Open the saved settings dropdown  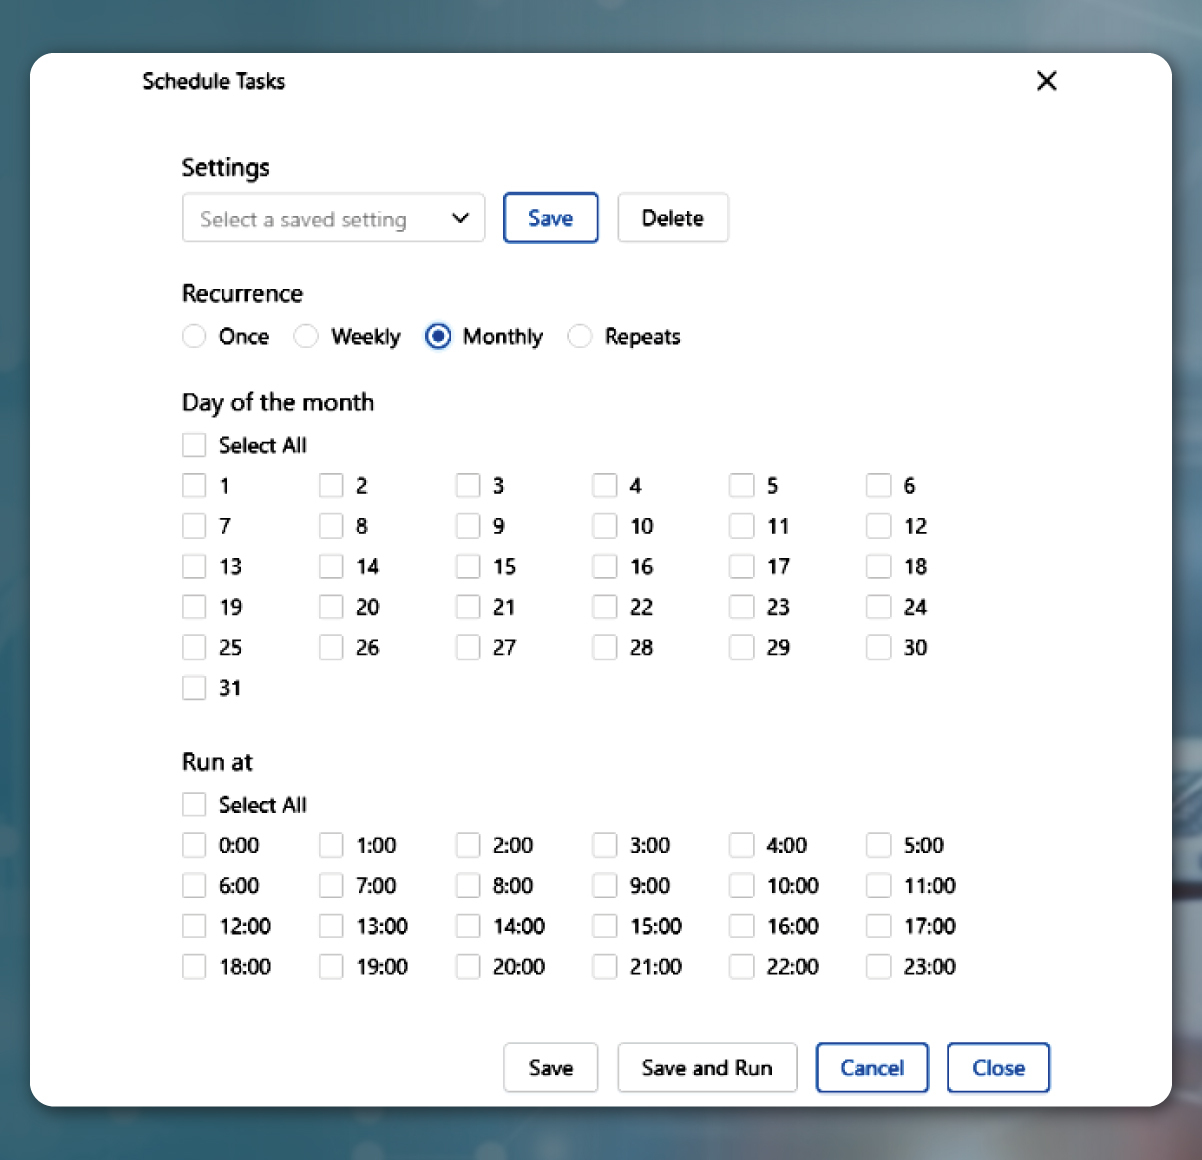333,218
